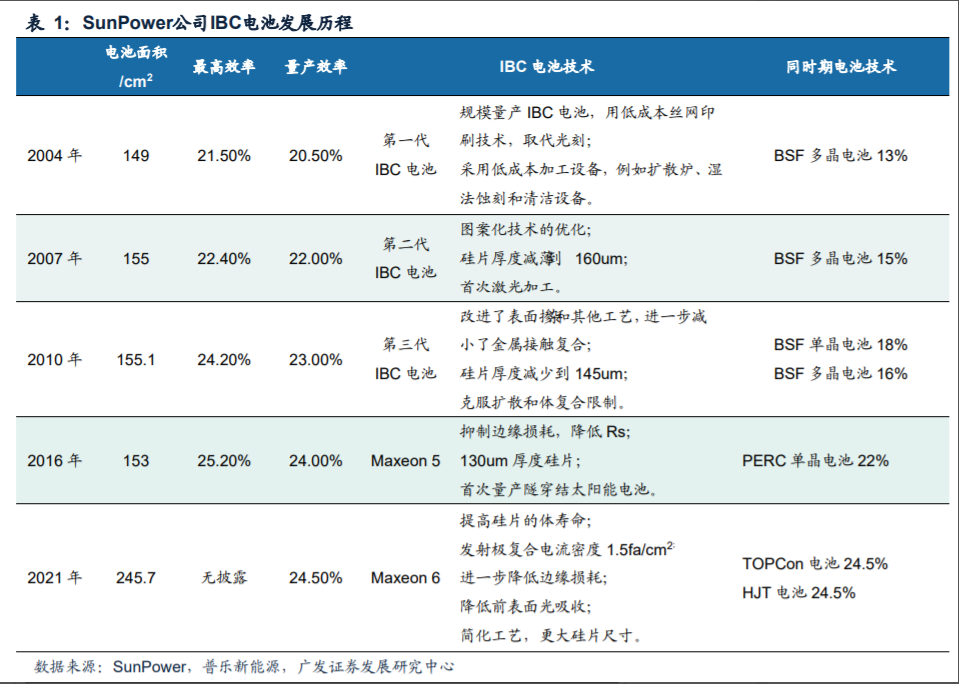Click mass production efficiency '24.00%'
This screenshot has height=684, width=959.
tap(316, 460)
